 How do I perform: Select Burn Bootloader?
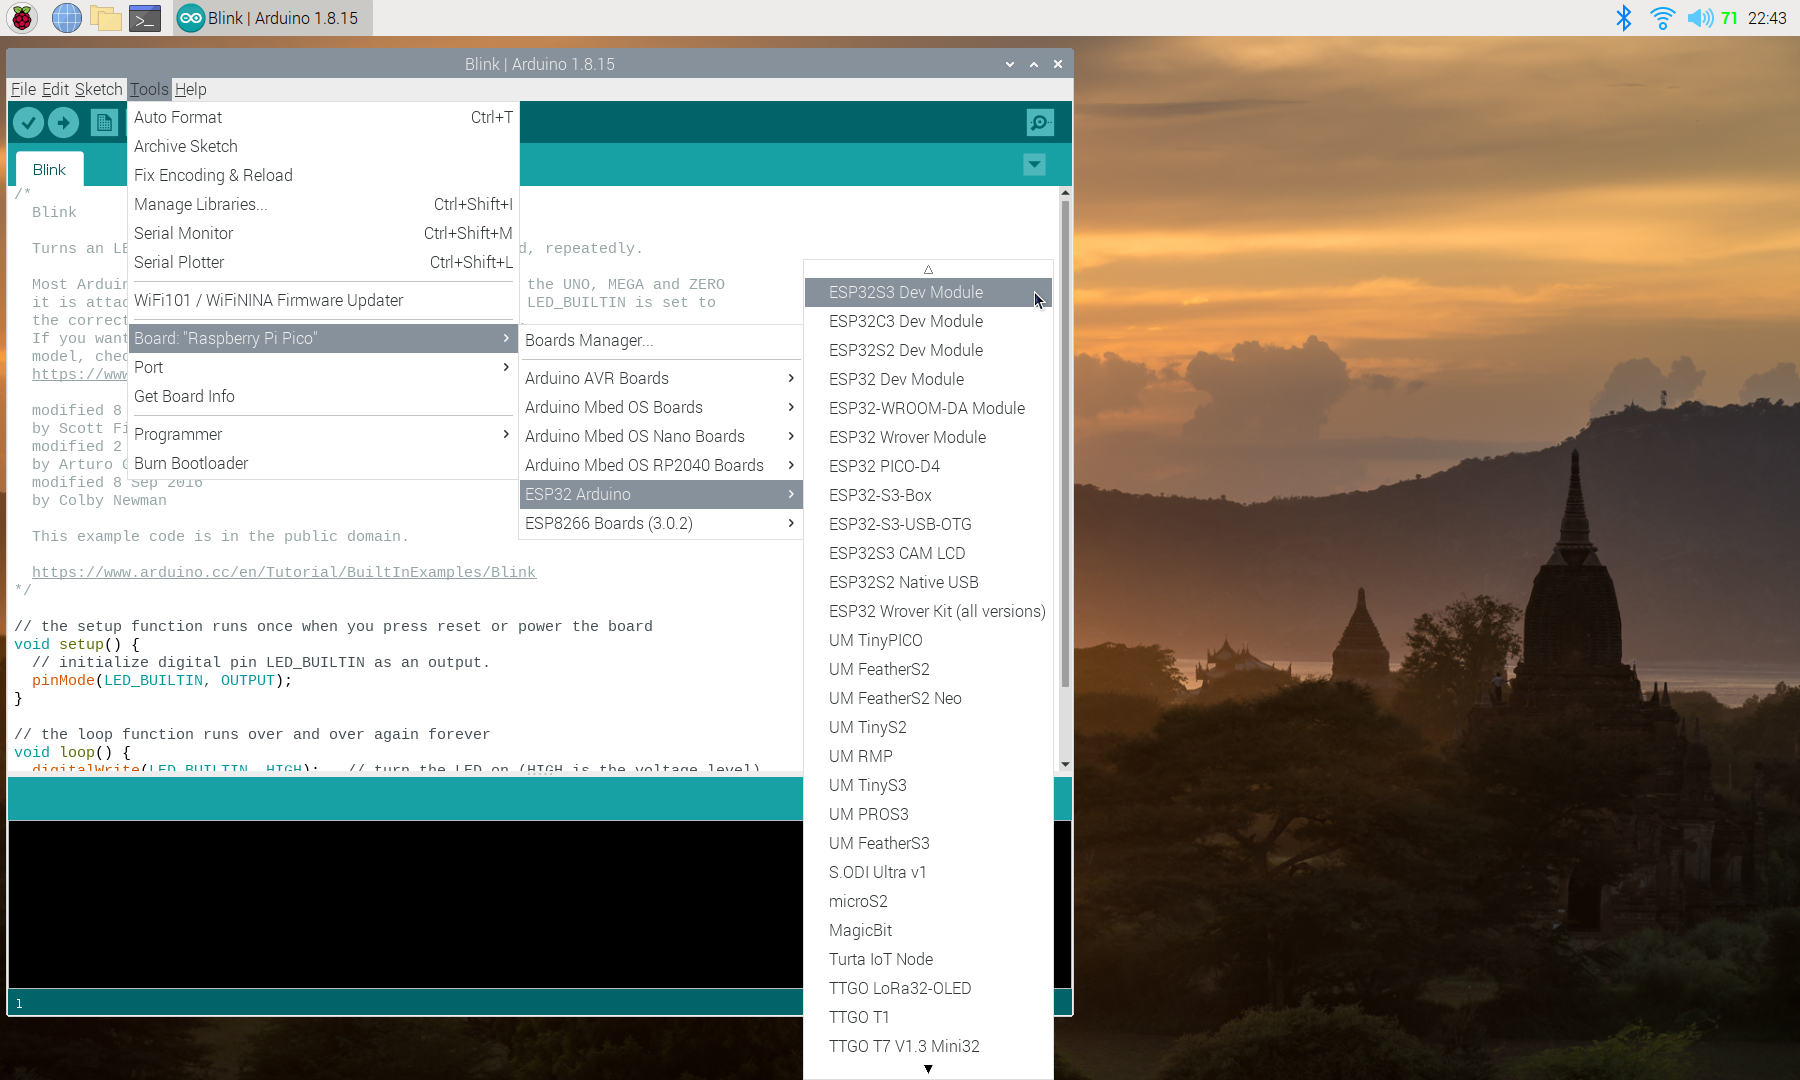[x=323, y=463]
